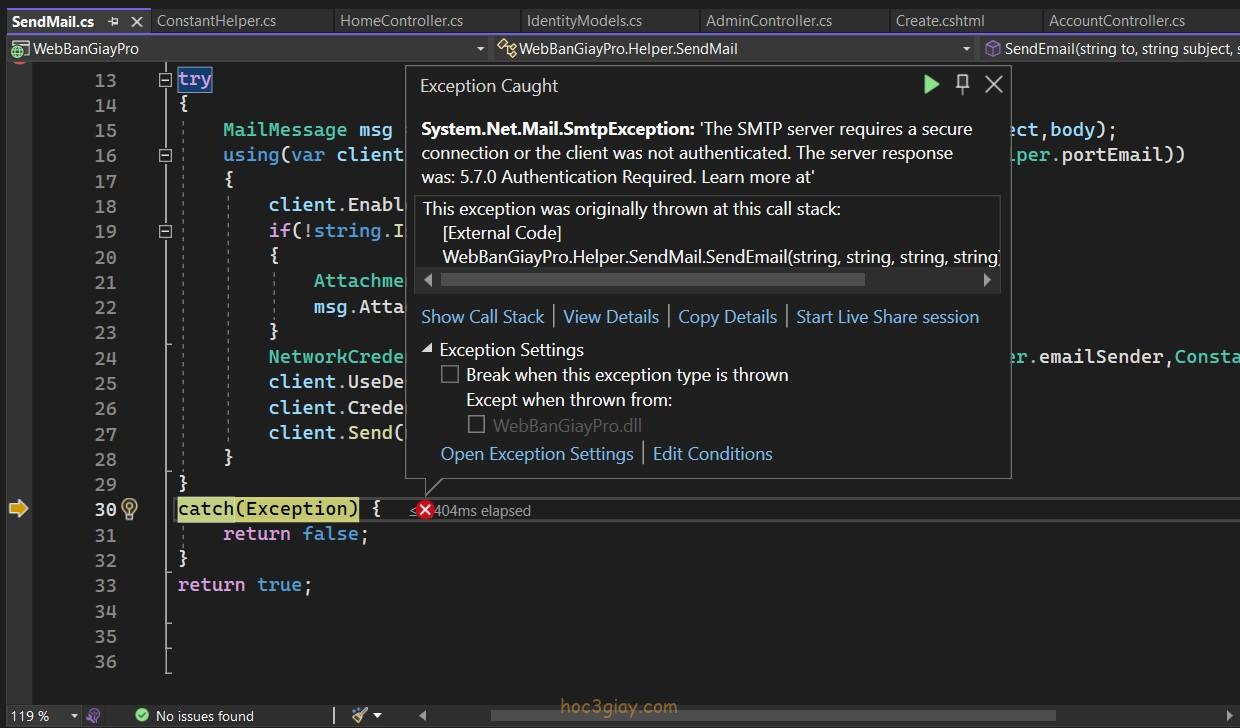Switch to the HomeController.cs tab

point(401,20)
